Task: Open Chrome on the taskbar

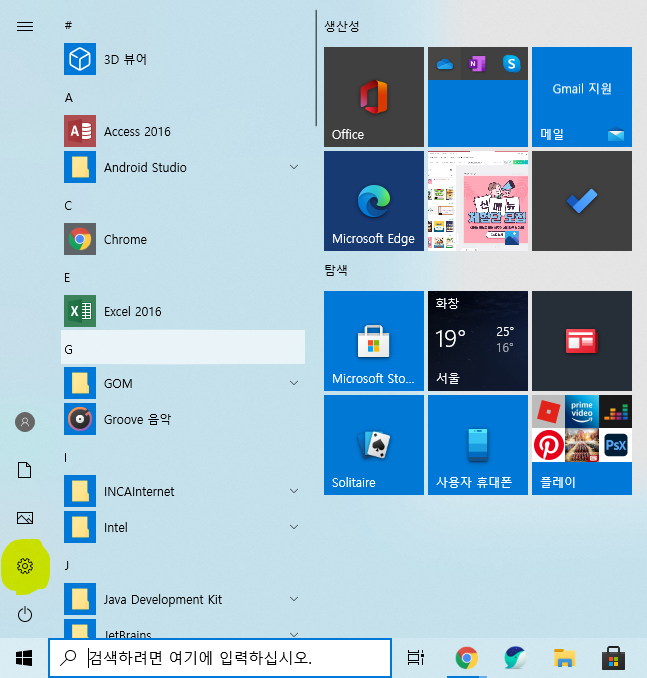Action: [x=467, y=658]
